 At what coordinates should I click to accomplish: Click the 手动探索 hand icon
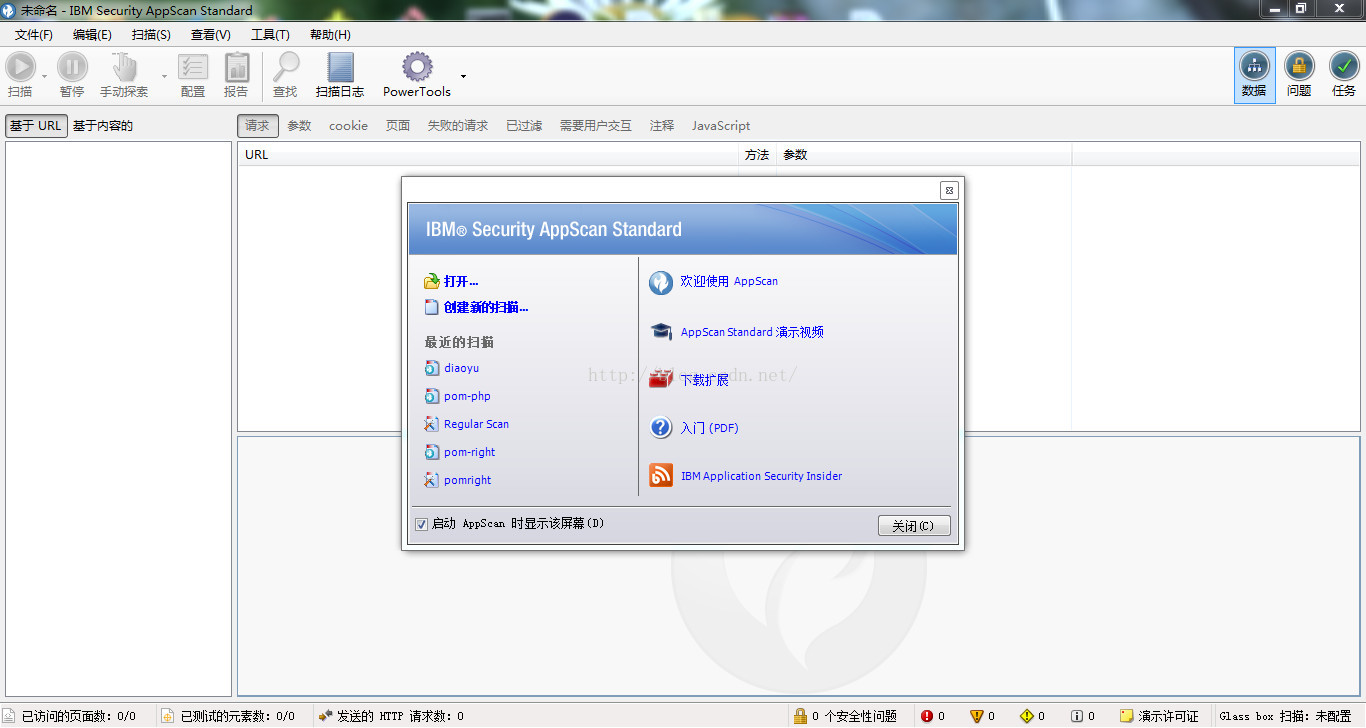click(x=124, y=67)
